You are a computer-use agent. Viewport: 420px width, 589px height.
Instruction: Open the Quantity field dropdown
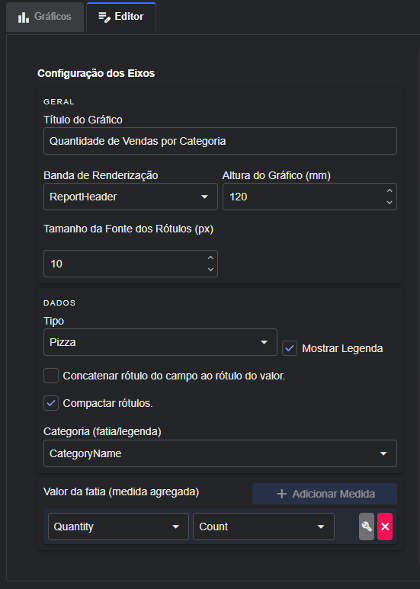[118, 526]
